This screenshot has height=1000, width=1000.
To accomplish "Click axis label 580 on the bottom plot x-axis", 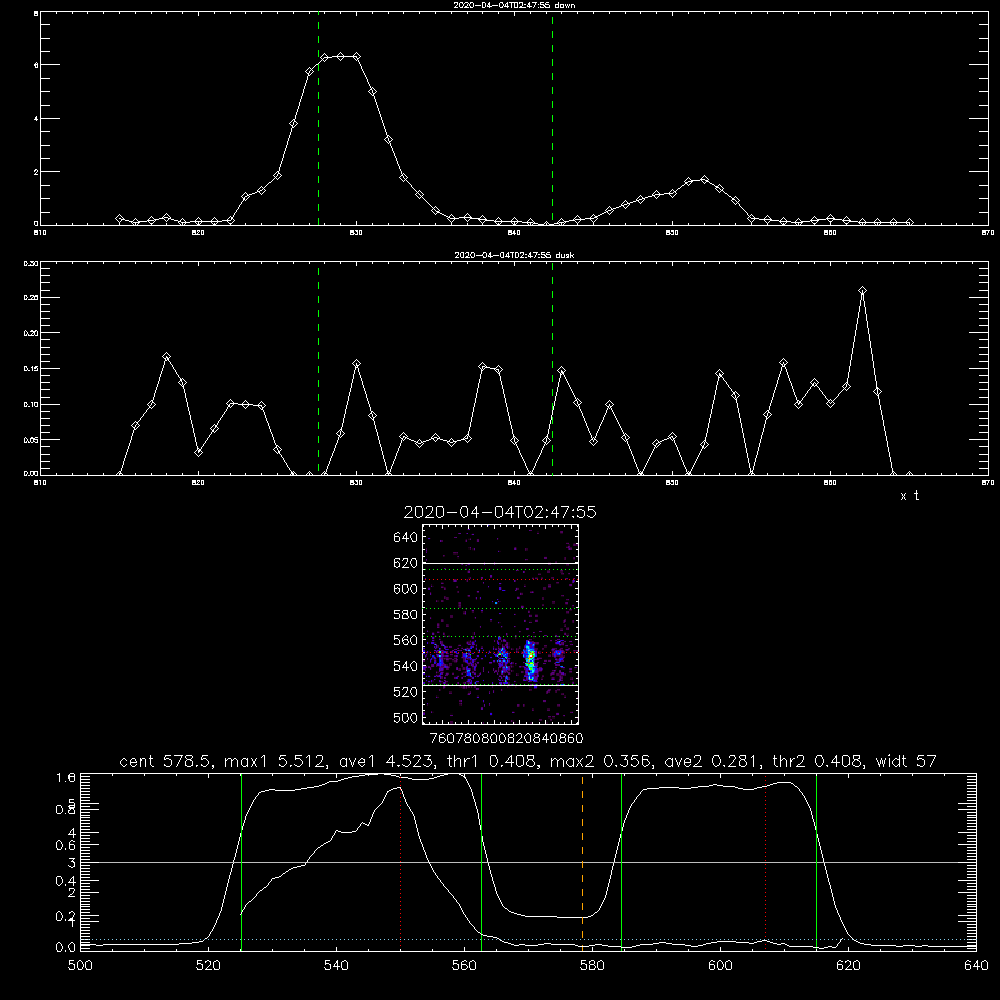I will click(592, 966).
